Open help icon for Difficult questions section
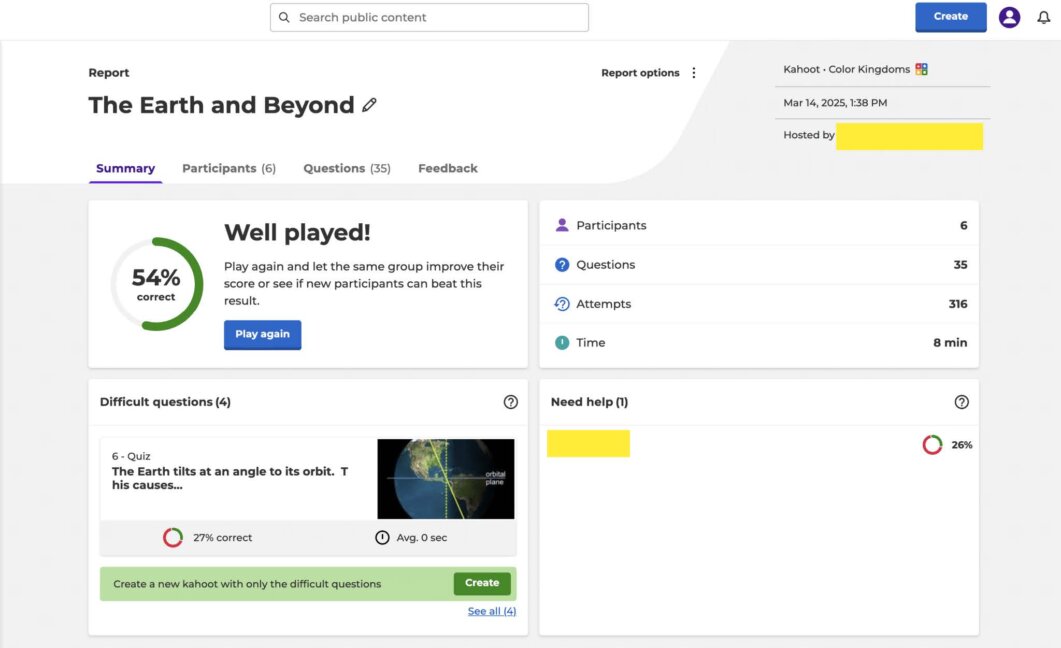Image resolution: width=1061 pixels, height=648 pixels. tap(511, 401)
